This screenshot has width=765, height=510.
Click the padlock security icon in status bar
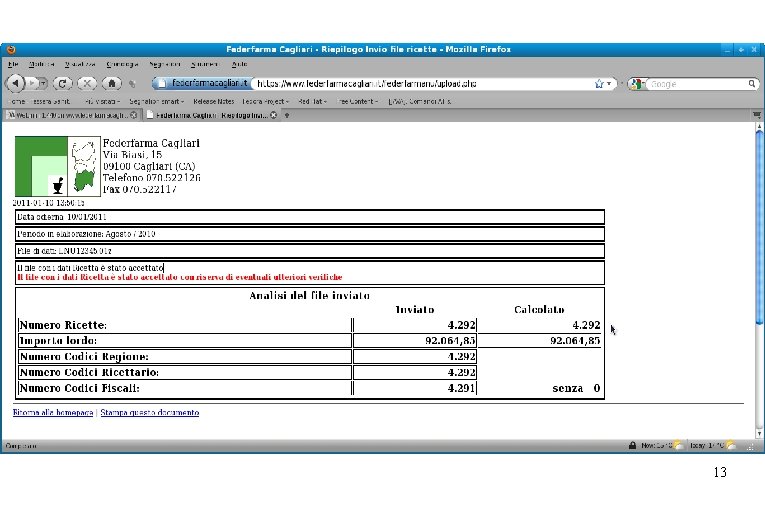pyautogui.click(x=632, y=445)
